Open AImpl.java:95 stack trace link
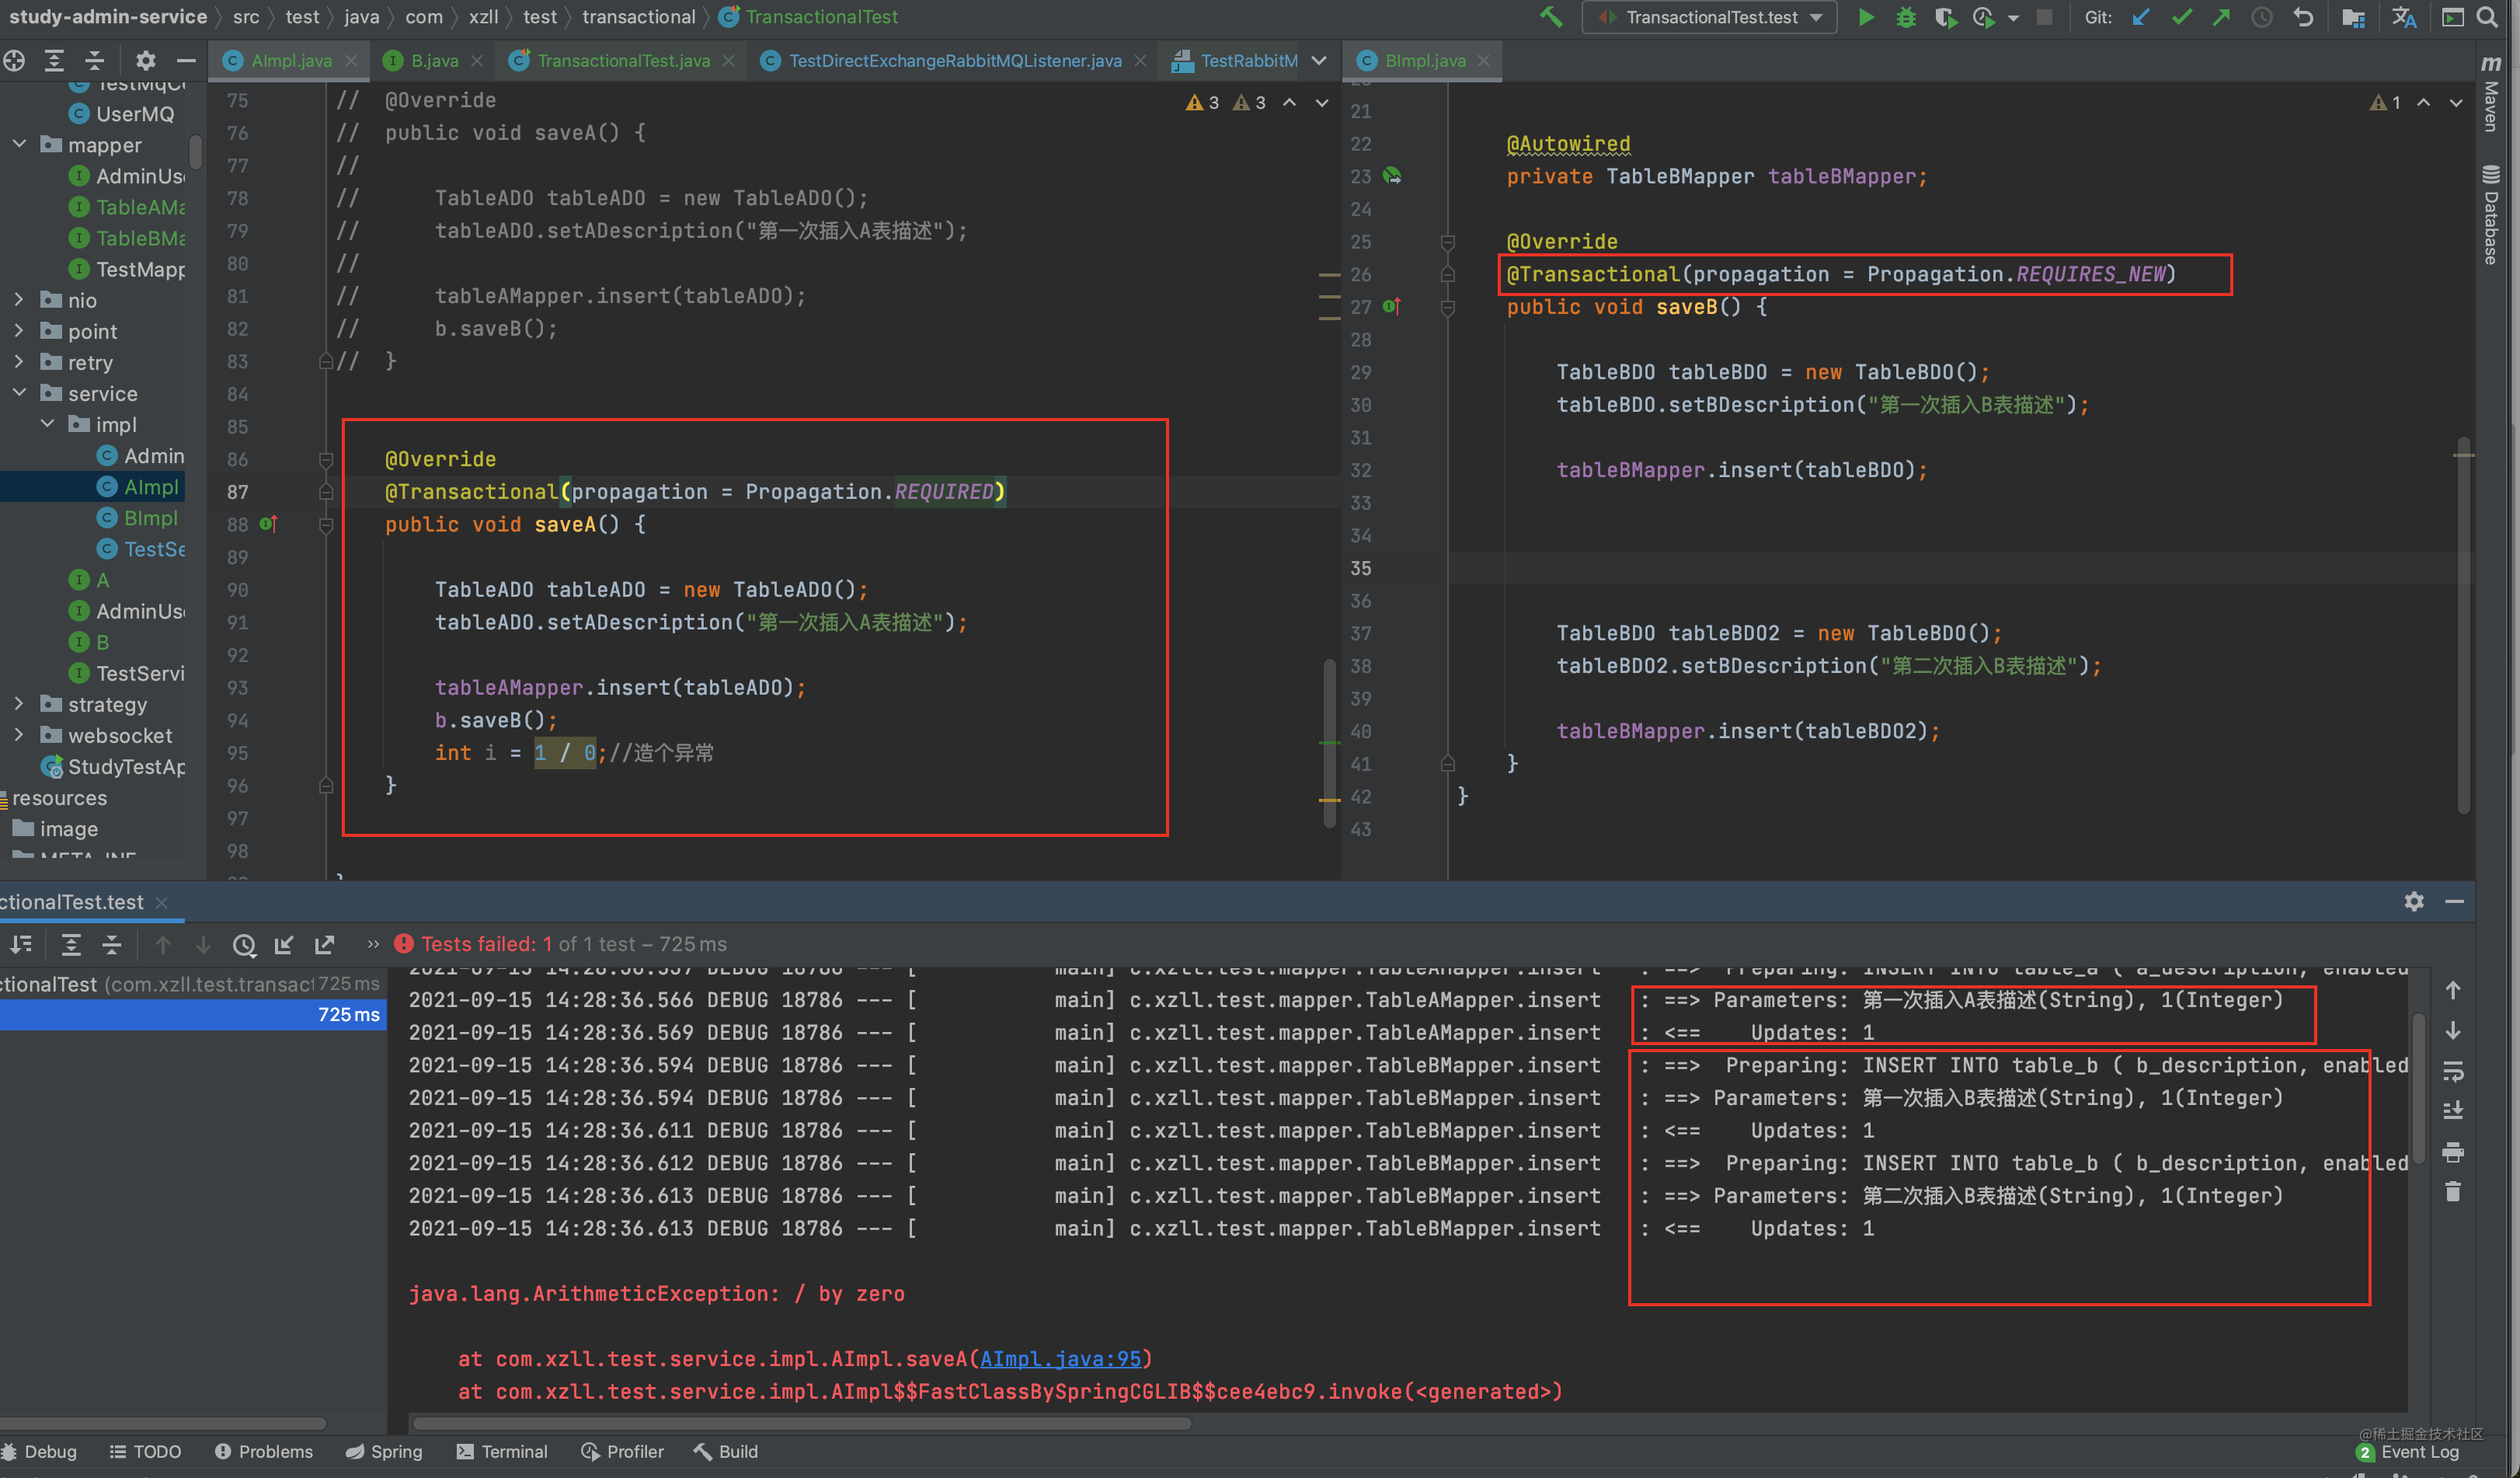The width and height of the screenshot is (2520, 1478). tap(1060, 1358)
